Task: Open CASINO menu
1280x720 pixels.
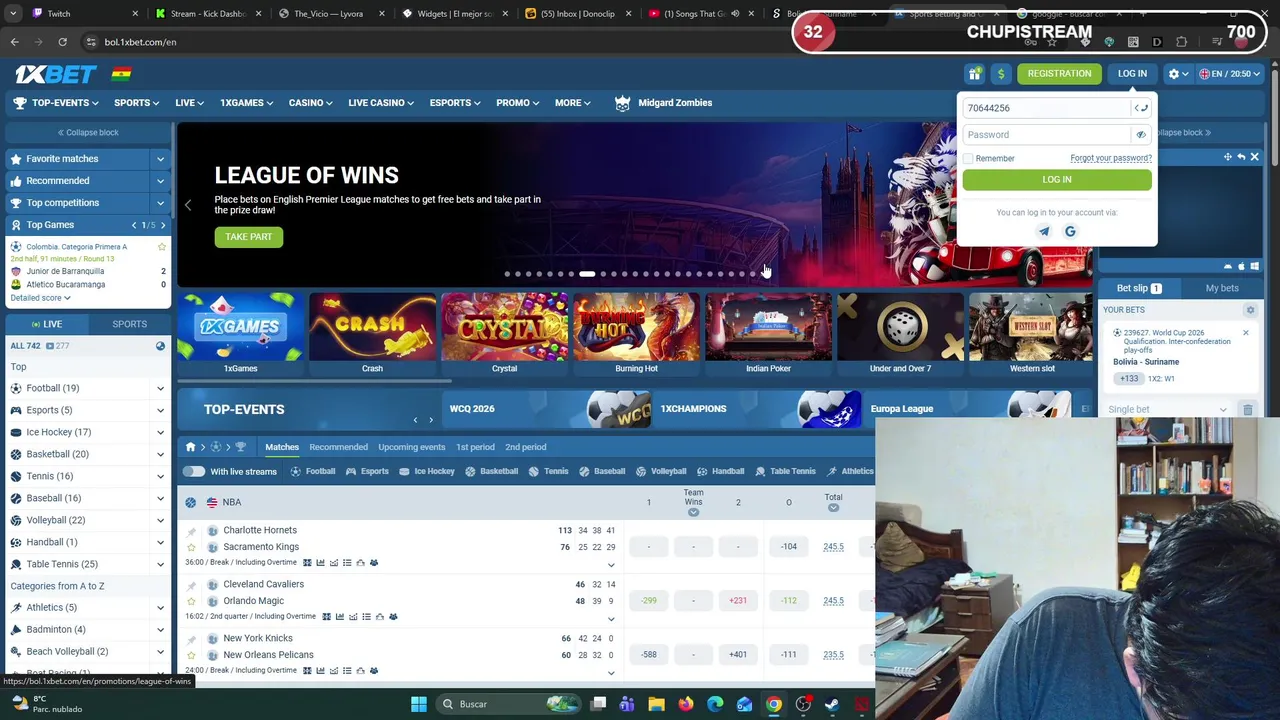Action: 311,103
